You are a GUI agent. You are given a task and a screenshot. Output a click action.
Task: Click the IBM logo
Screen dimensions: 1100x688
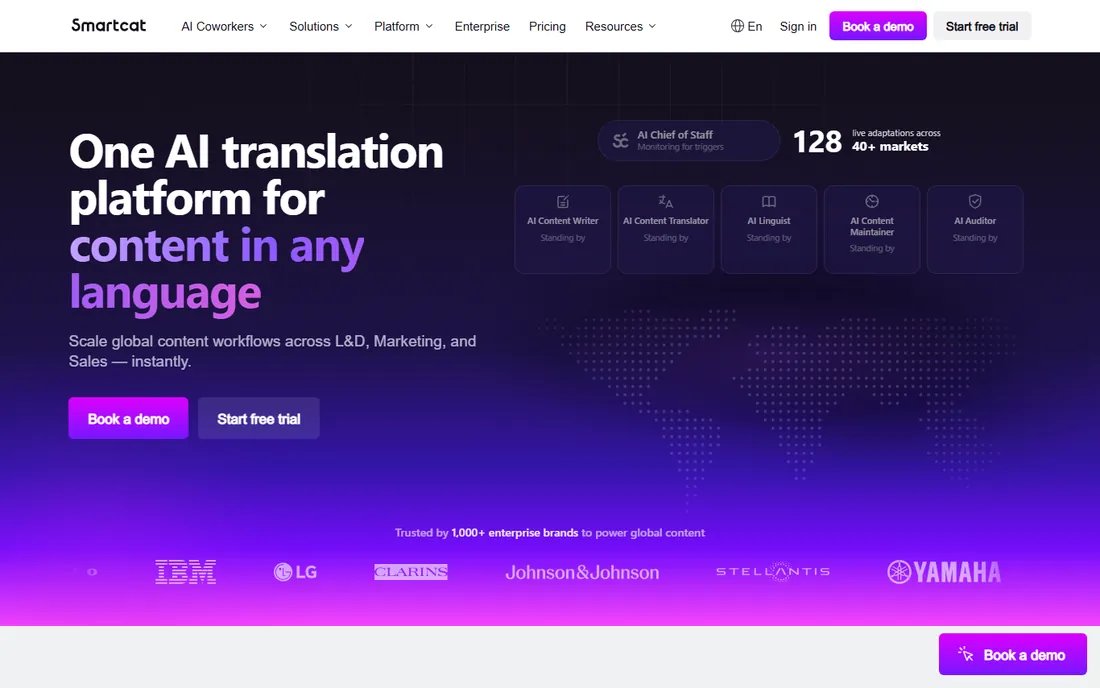[186, 572]
